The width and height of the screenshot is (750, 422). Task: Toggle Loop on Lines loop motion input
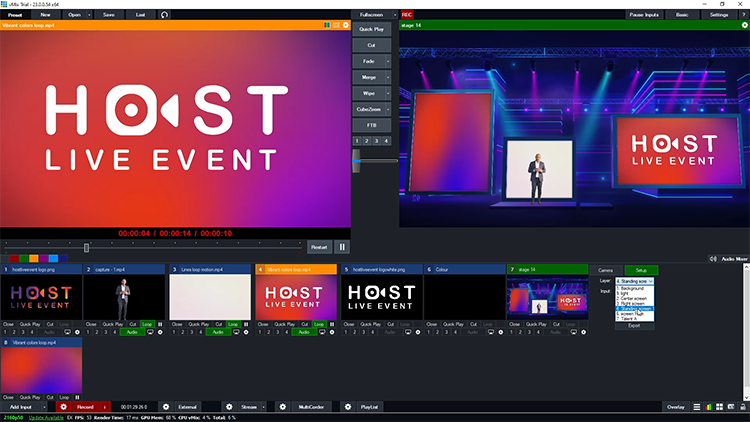(233, 324)
